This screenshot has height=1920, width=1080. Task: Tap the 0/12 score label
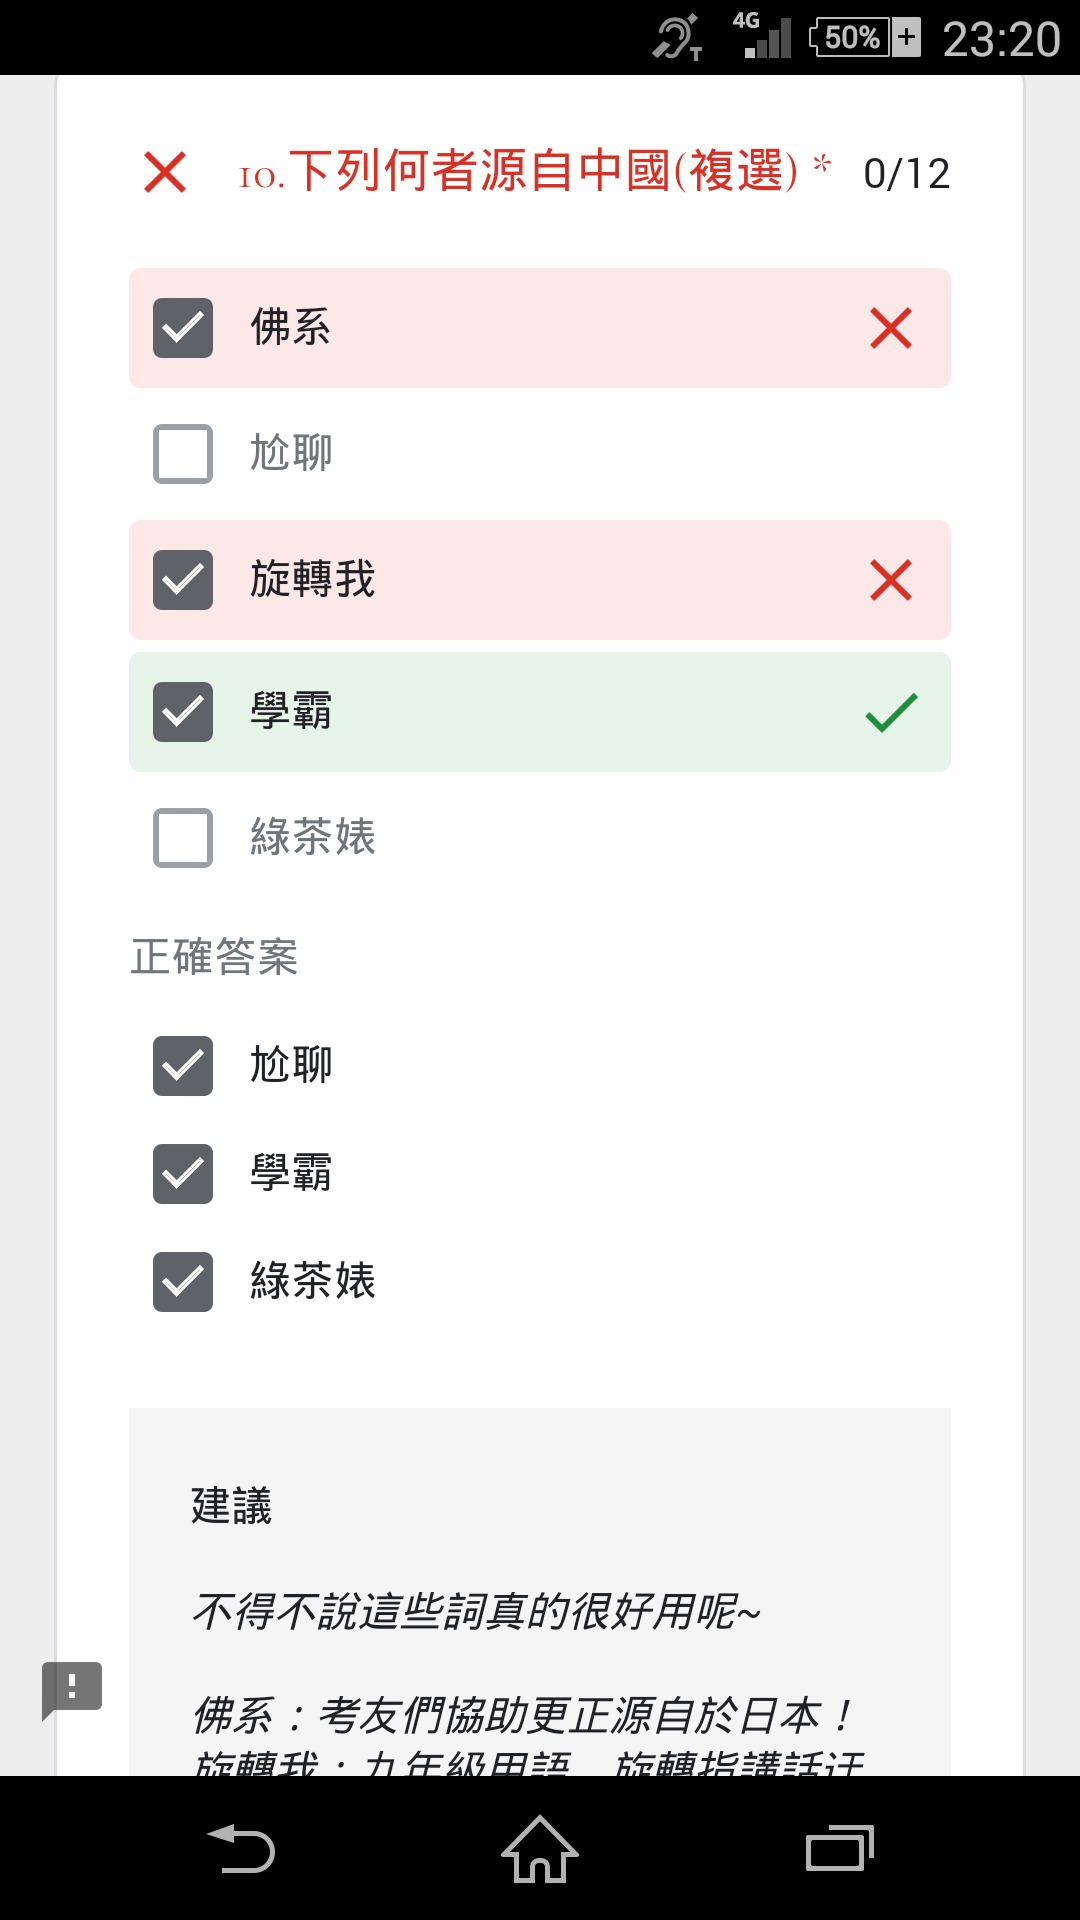point(907,174)
